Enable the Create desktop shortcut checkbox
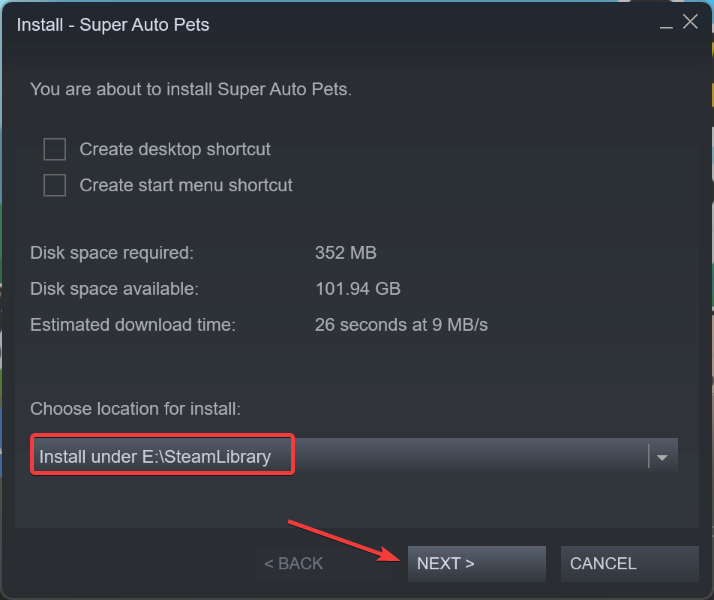Screen dimensions: 714x600 click(x=55, y=149)
